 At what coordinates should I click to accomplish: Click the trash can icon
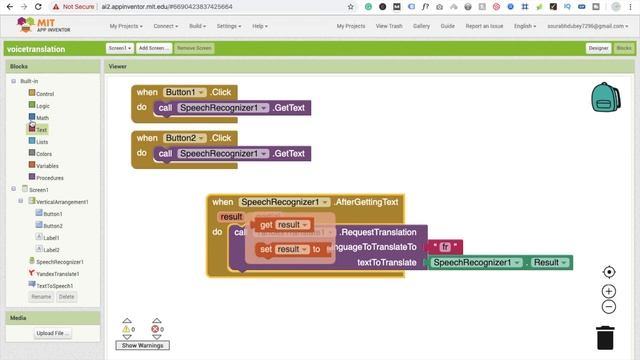[x=605, y=338]
